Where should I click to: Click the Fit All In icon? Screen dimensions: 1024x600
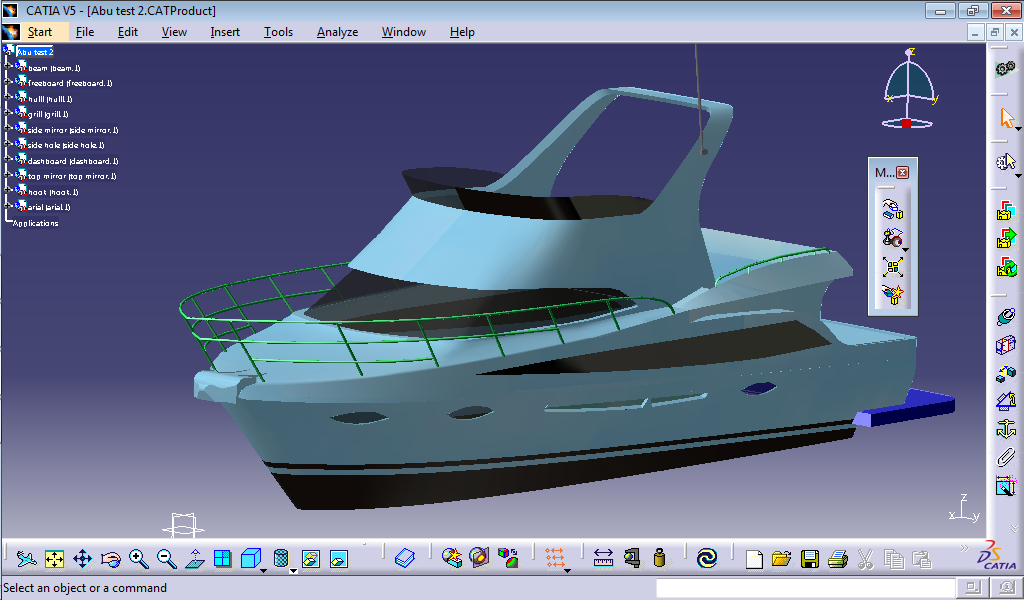tap(53, 558)
